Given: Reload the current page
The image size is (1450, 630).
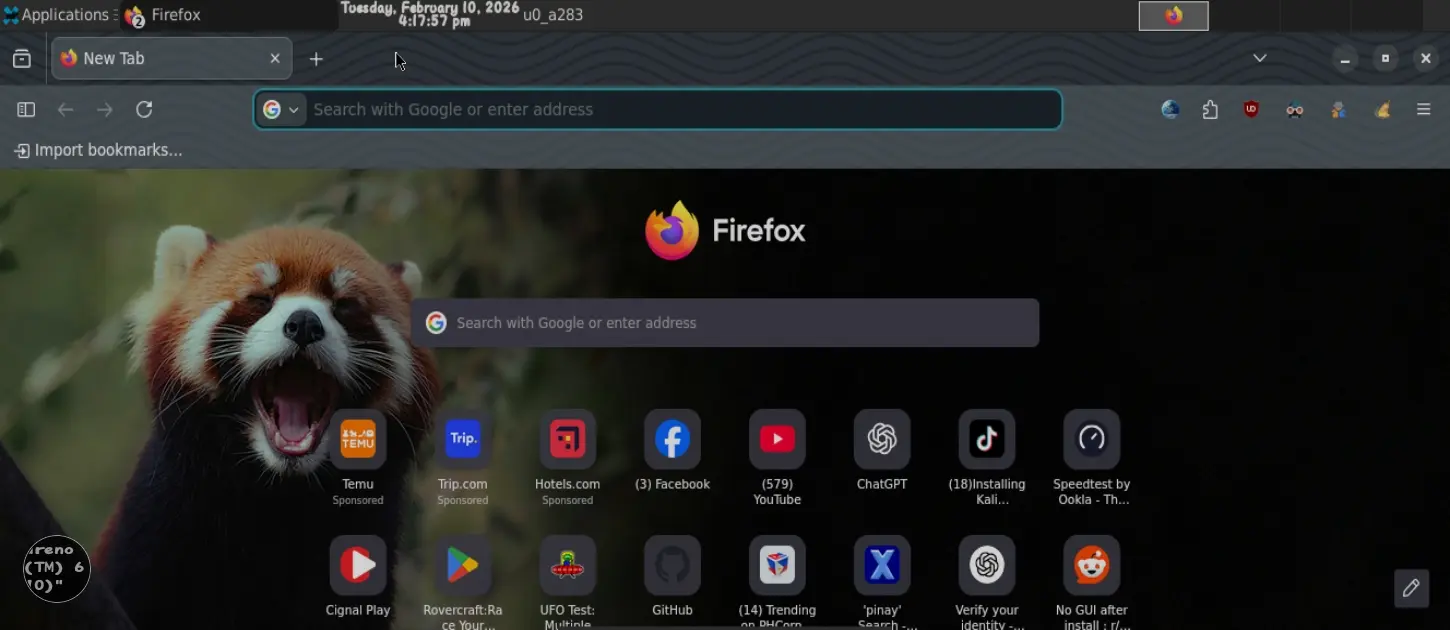Looking at the screenshot, I should (144, 110).
